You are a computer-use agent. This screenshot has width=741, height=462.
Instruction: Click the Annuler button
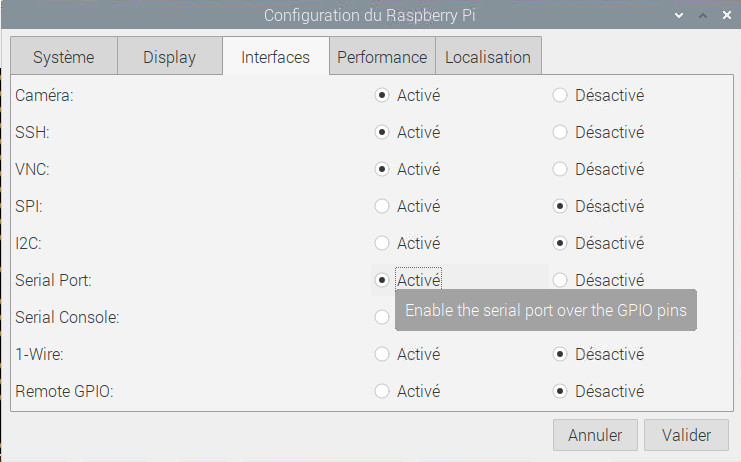pyautogui.click(x=595, y=435)
